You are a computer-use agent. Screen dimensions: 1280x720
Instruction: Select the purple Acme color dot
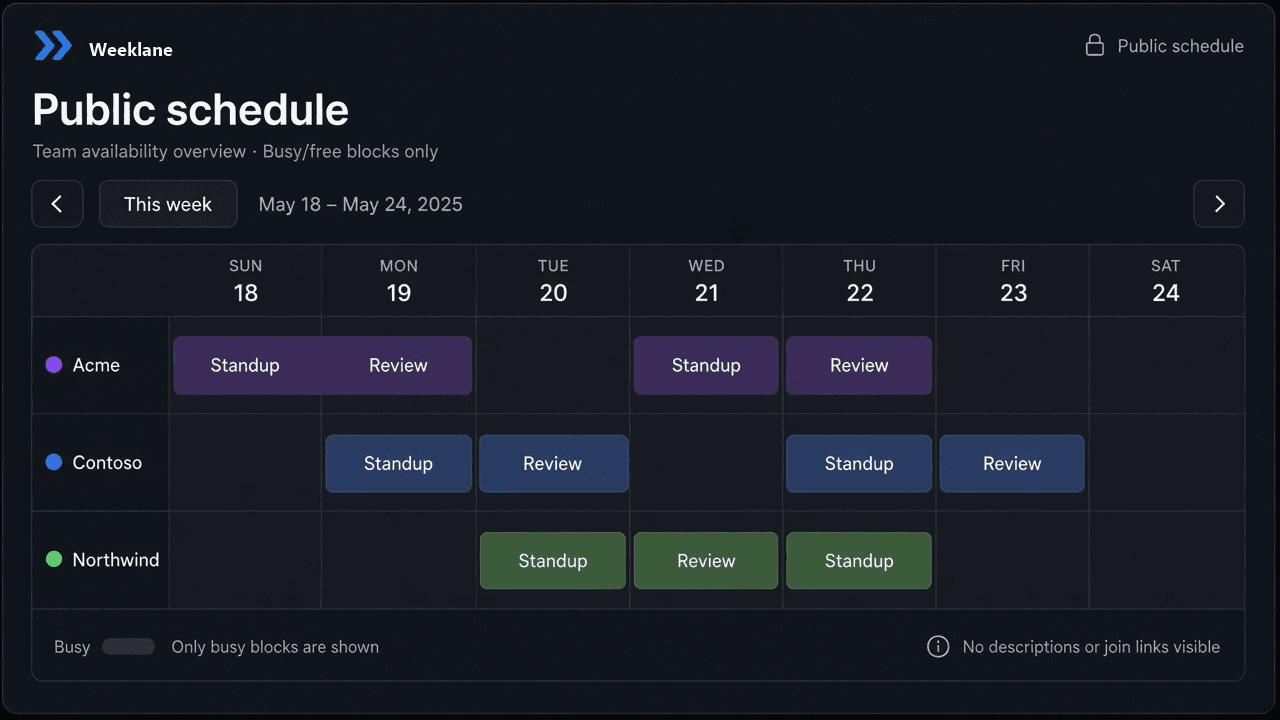[54, 365]
